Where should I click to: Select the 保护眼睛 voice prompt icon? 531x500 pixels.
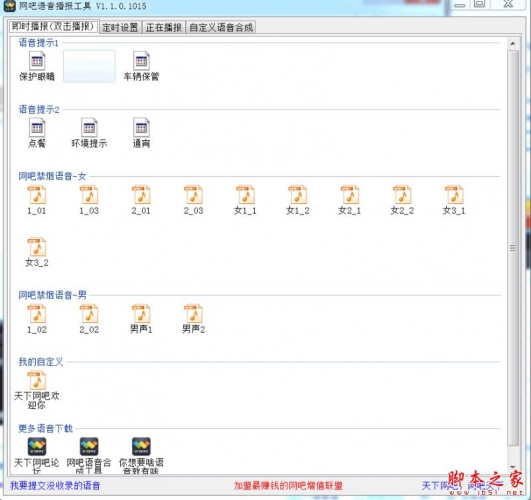point(37,66)
